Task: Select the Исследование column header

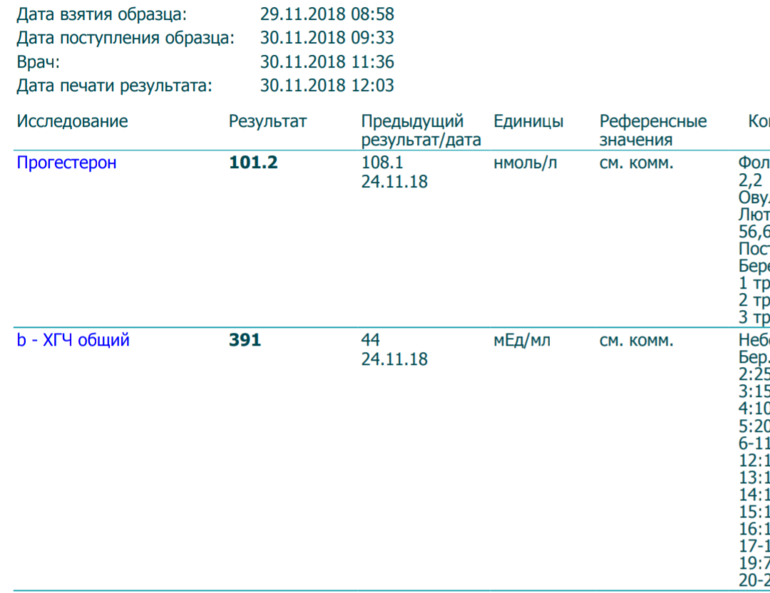Action: pos(72,121)
